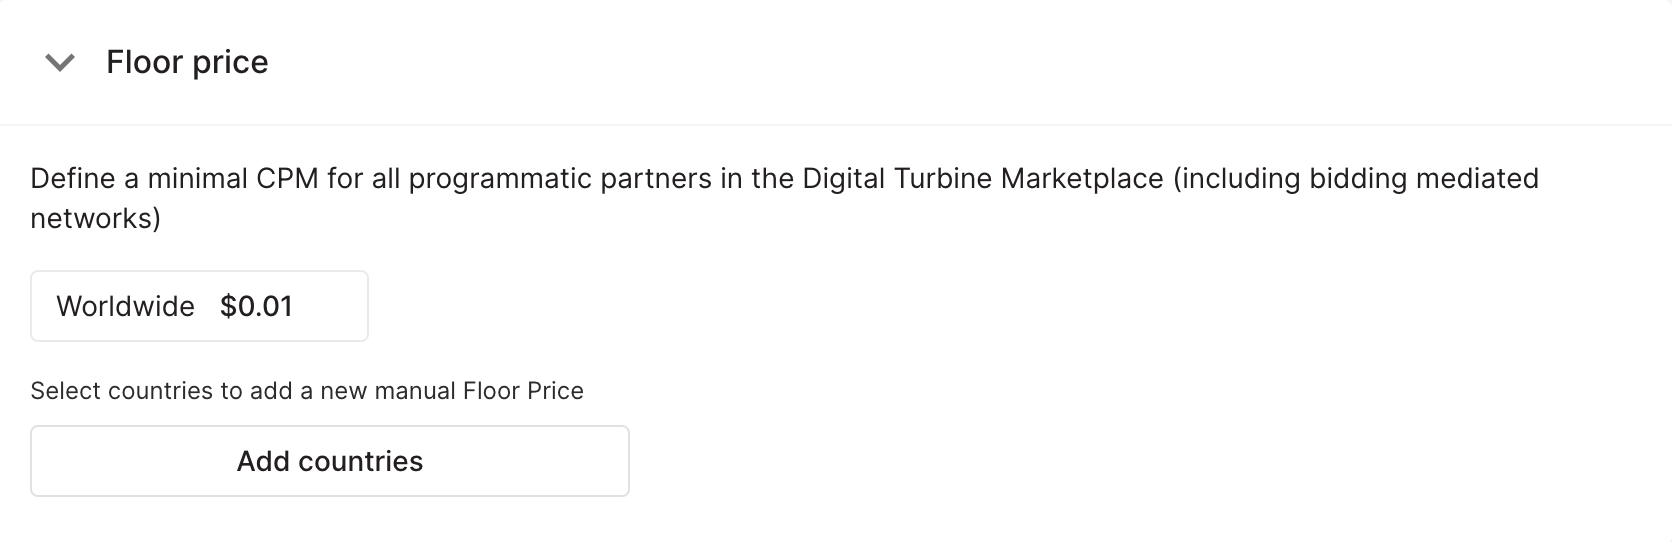The image size is (1672, 542).
Task: Click the dollar sign in the Worldwide price
Action: (227, 306)
